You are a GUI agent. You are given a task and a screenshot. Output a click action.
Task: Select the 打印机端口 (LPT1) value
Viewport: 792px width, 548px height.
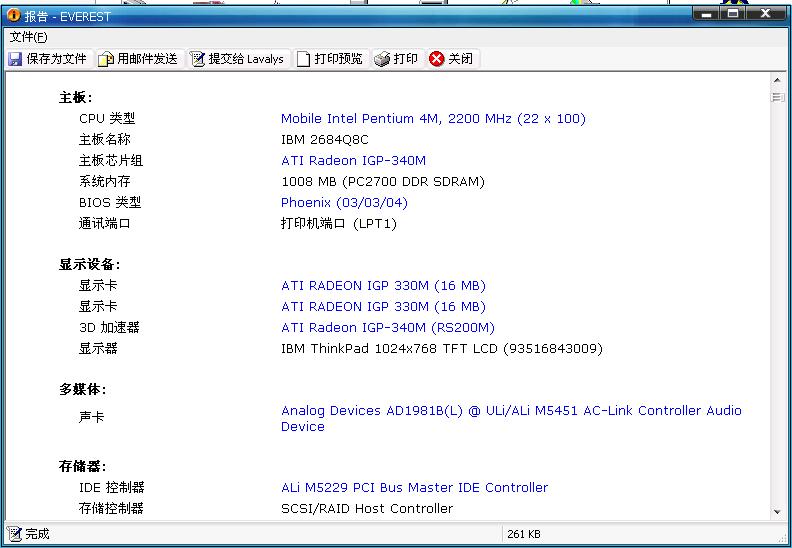coord(339,224)
